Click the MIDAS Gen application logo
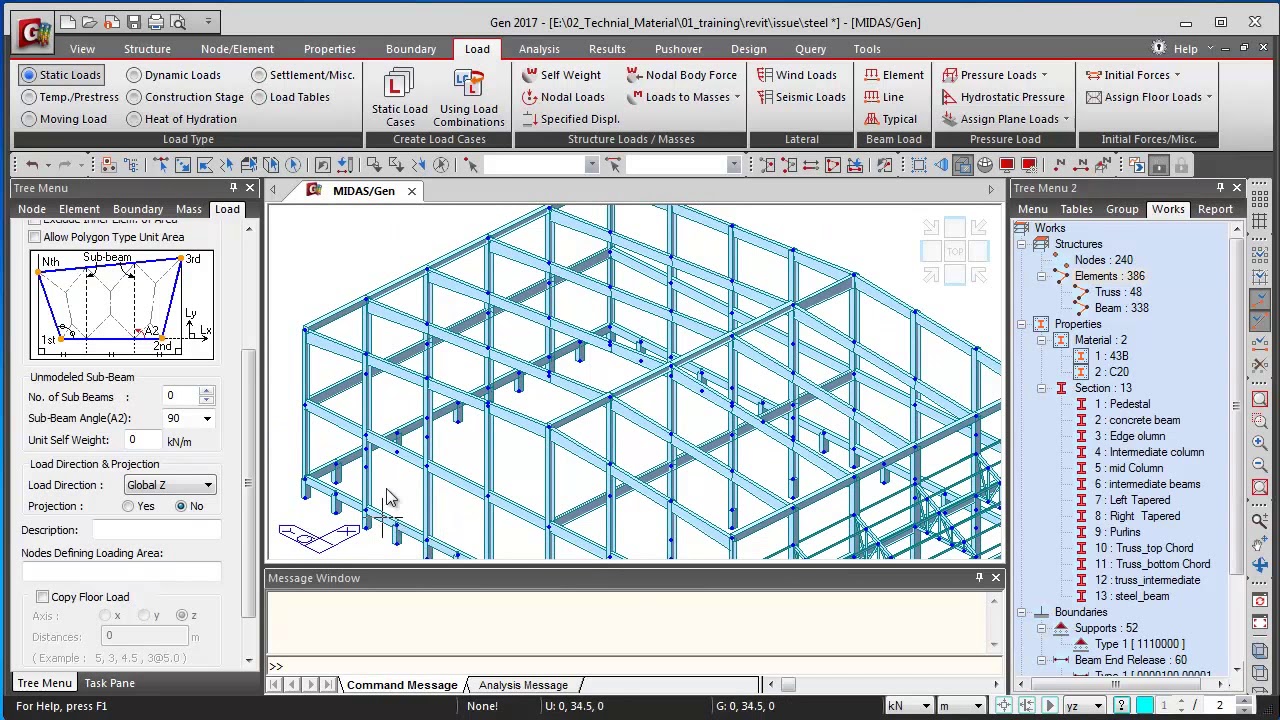This screenshot has width=1280, height=720. [x=33, y=31]
